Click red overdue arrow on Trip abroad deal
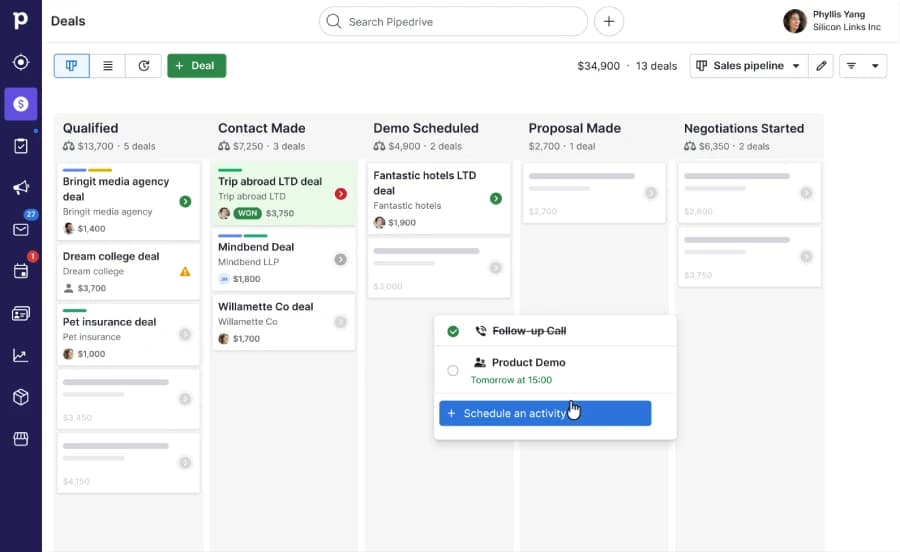900x552 pixels. pos(340,194)
